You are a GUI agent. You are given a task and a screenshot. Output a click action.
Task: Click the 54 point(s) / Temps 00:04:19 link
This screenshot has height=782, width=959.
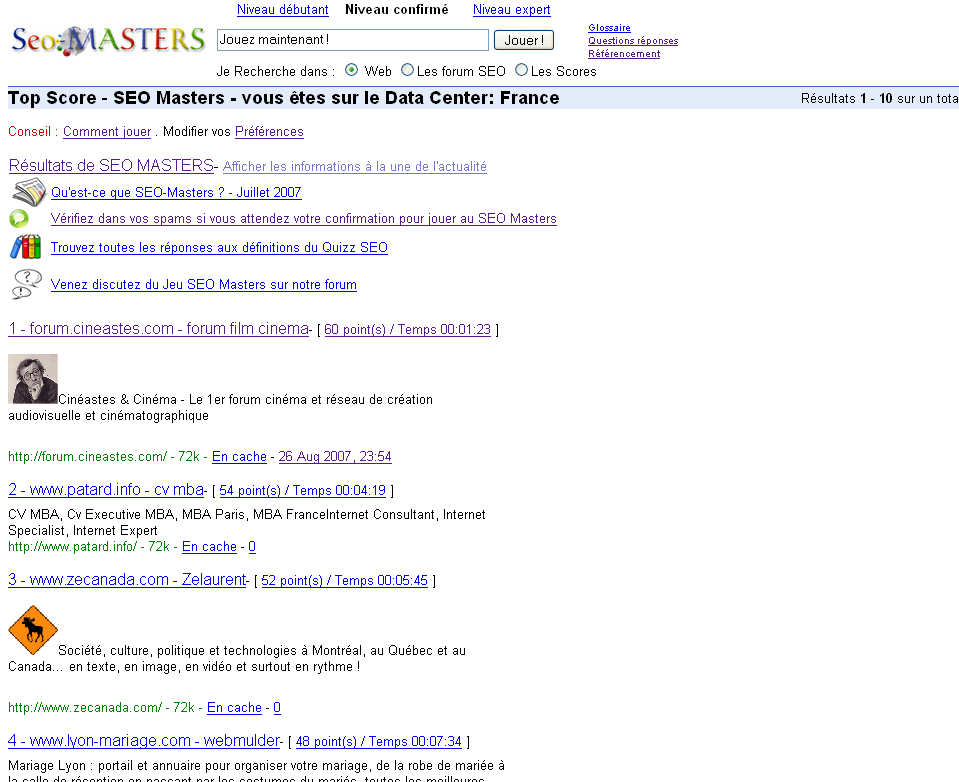[302, 490]
